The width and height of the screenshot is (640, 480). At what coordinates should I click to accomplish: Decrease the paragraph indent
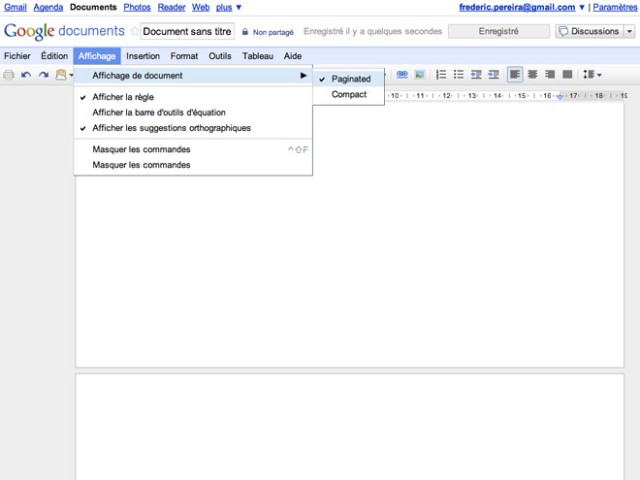(476, 74)
